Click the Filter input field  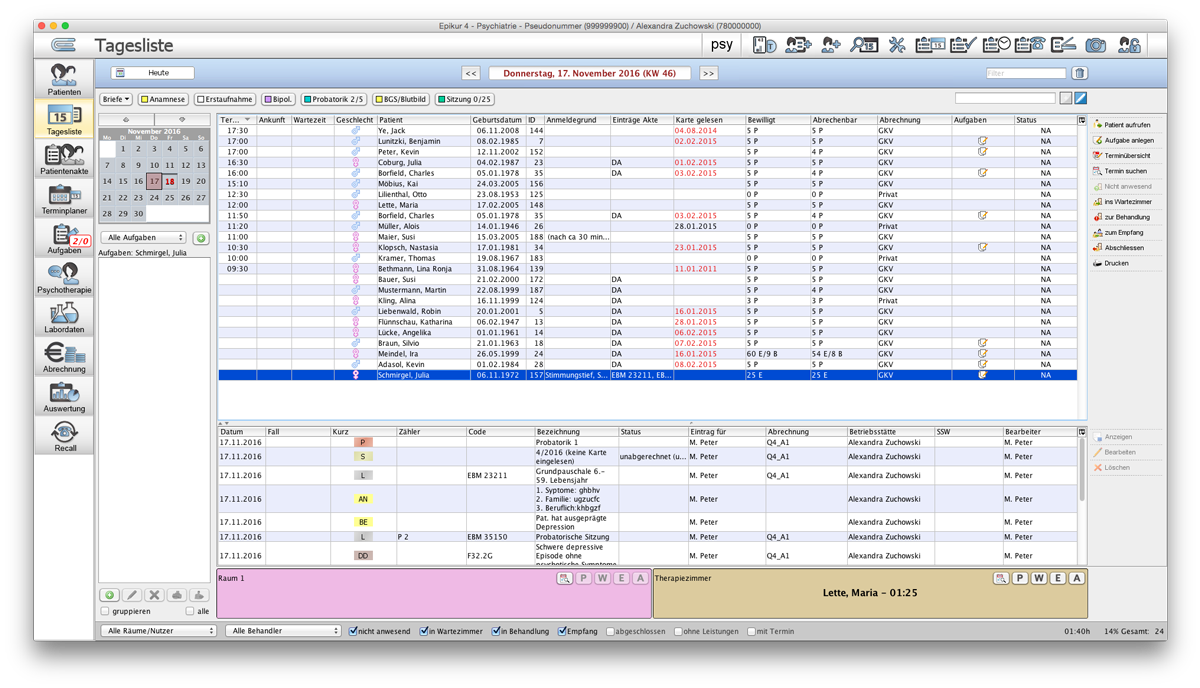point(1025,73)
